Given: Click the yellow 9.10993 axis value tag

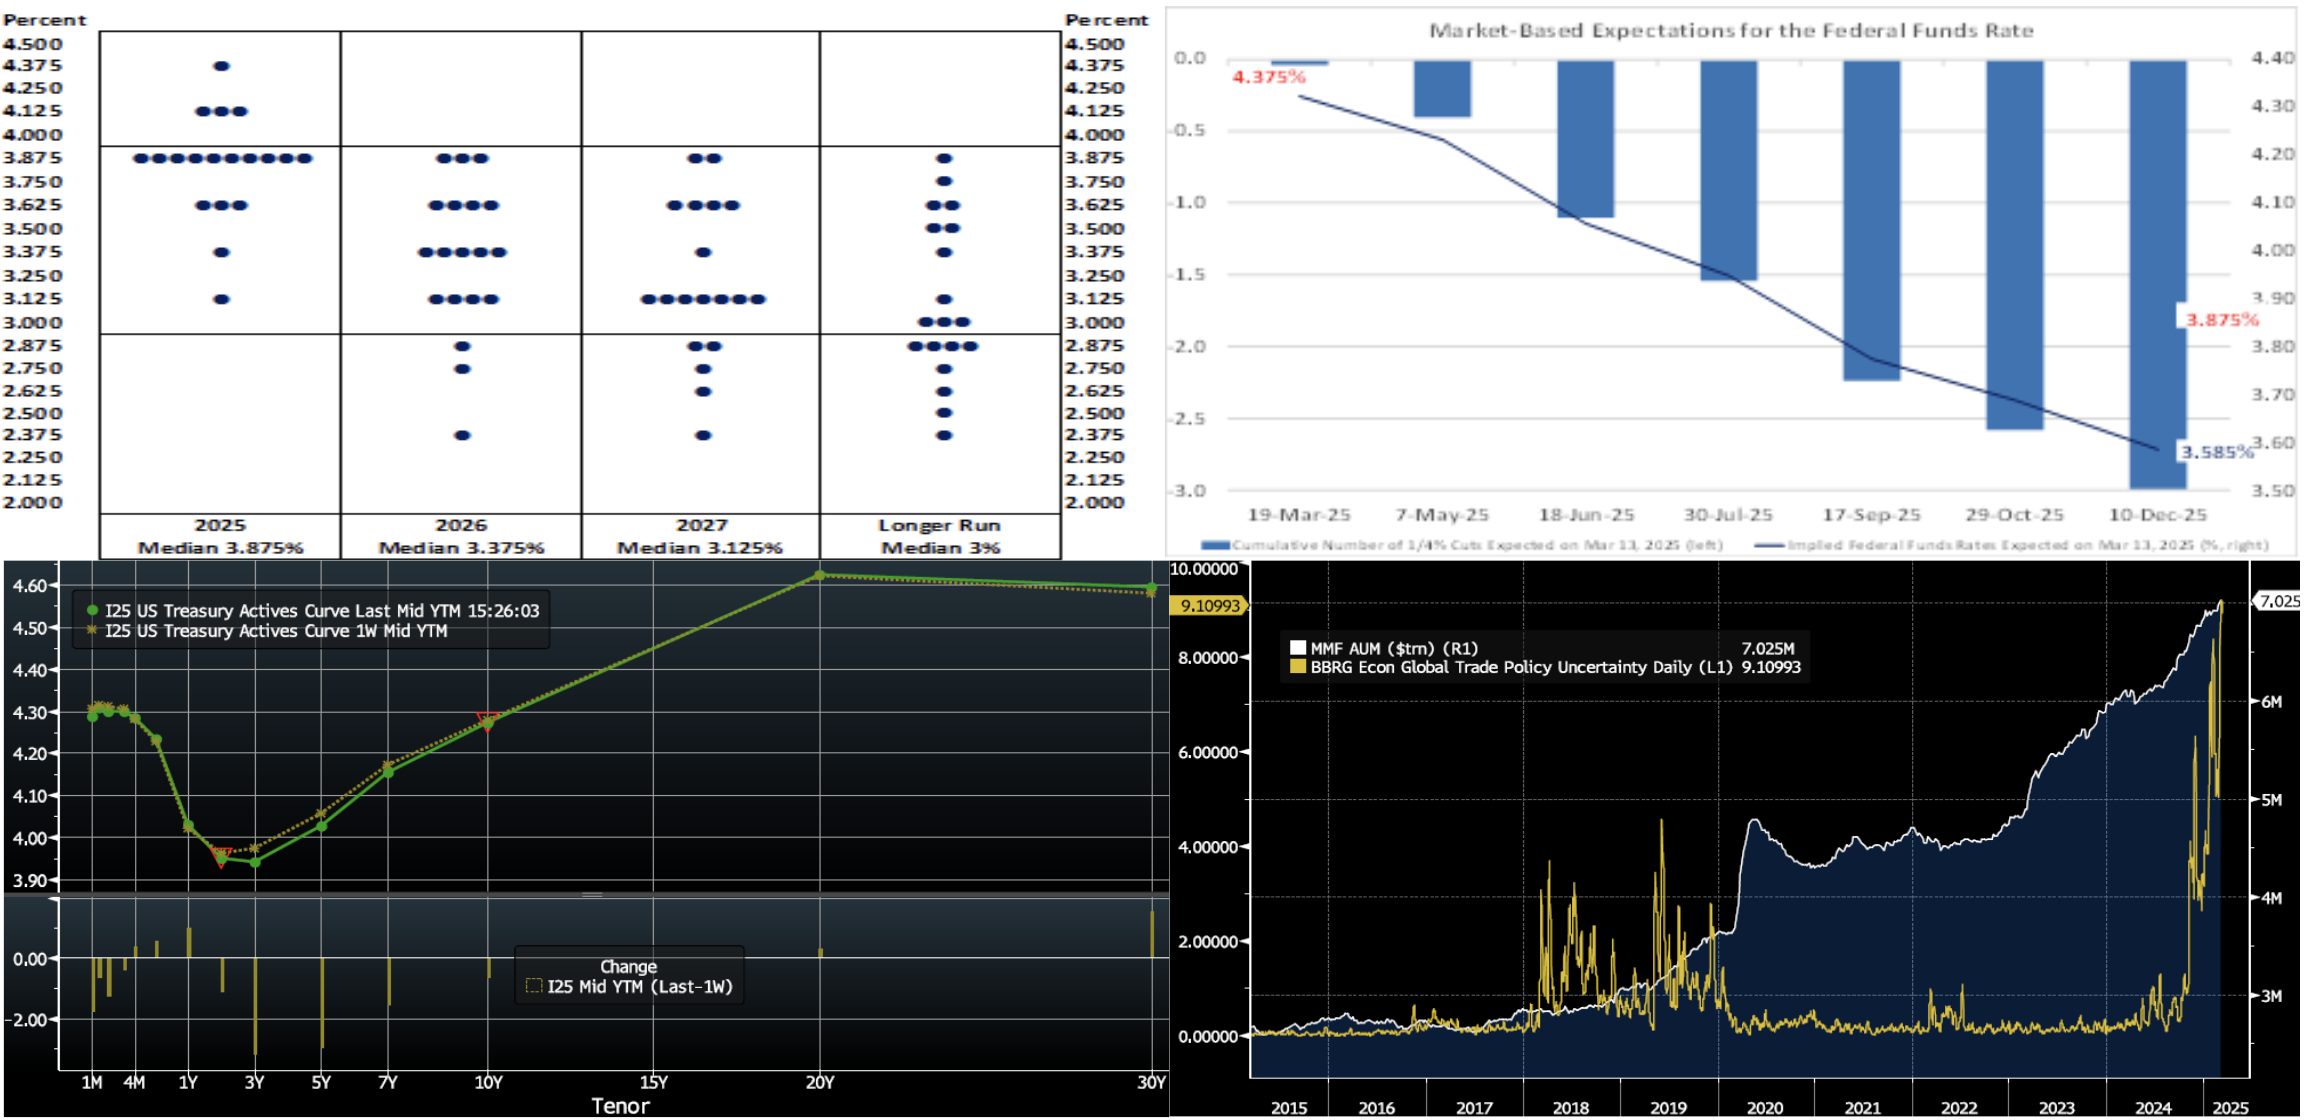Looking at the screenshot, I should (1209, 605).
